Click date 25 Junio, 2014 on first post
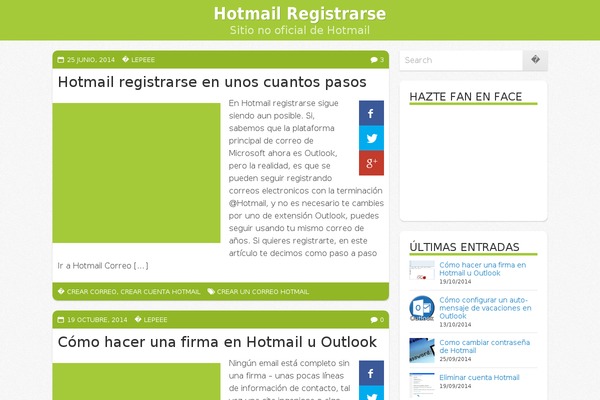 [x=91, y=60]
